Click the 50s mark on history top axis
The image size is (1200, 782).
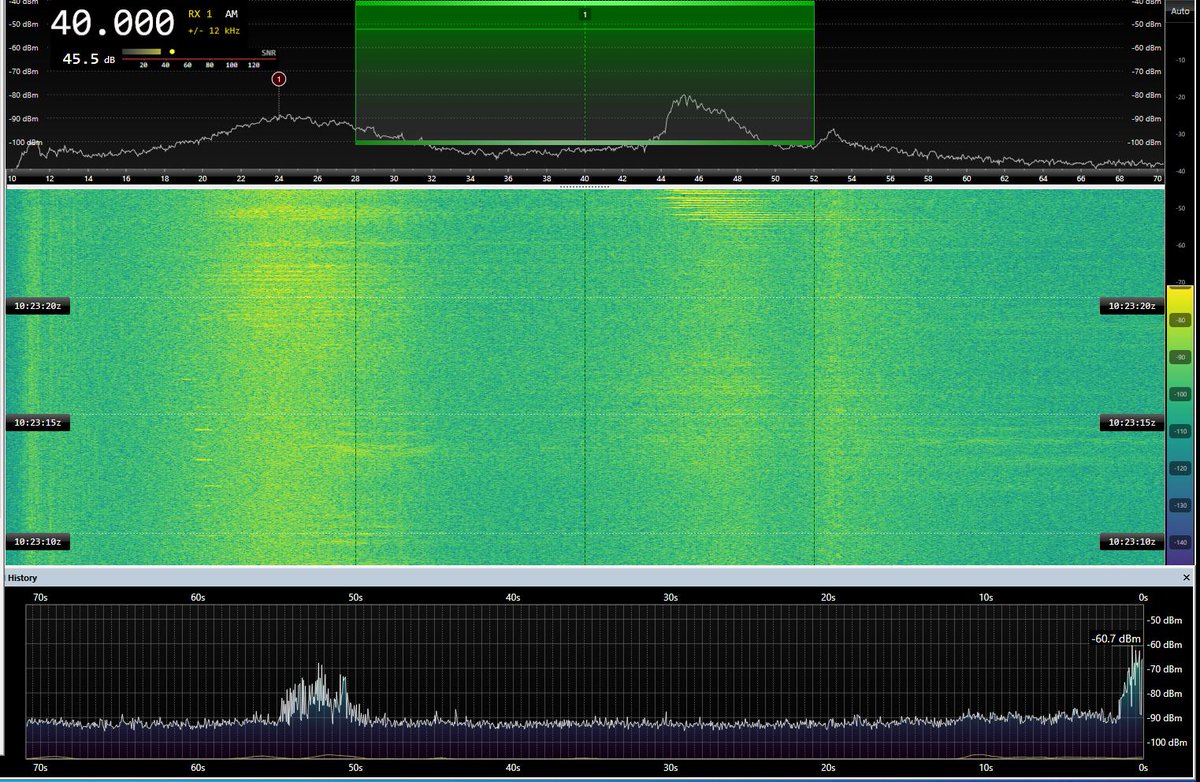tap(355, 597)
